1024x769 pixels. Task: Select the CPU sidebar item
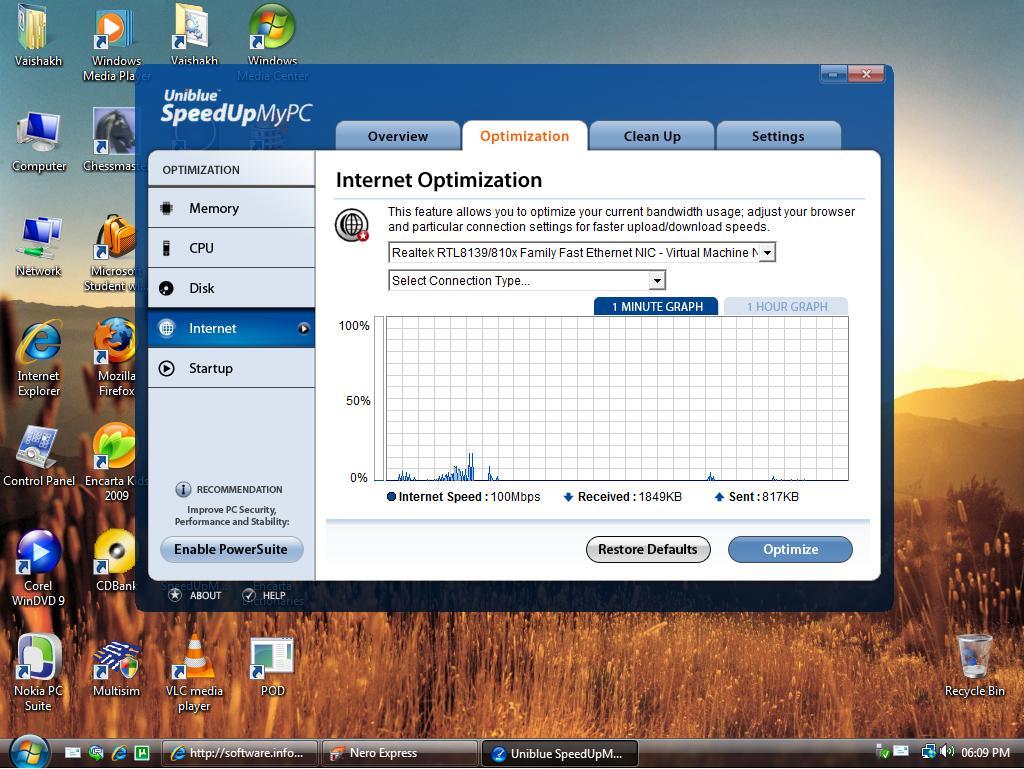click(201, 248)
